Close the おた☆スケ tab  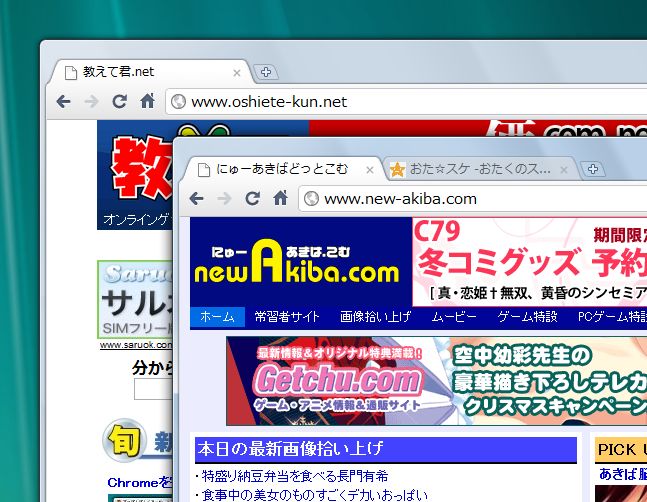tap(564, 170)
